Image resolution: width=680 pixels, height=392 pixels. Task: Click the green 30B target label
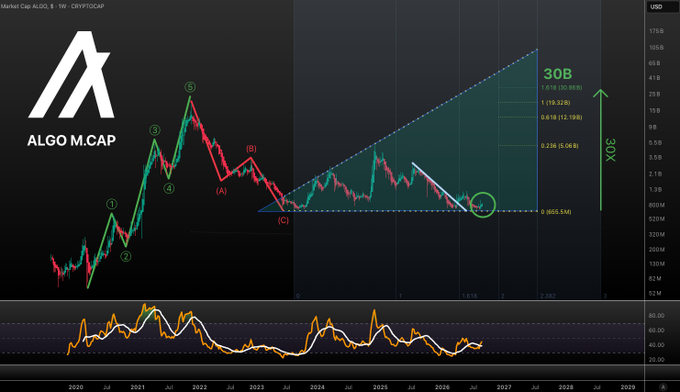(x=558, y=74)
